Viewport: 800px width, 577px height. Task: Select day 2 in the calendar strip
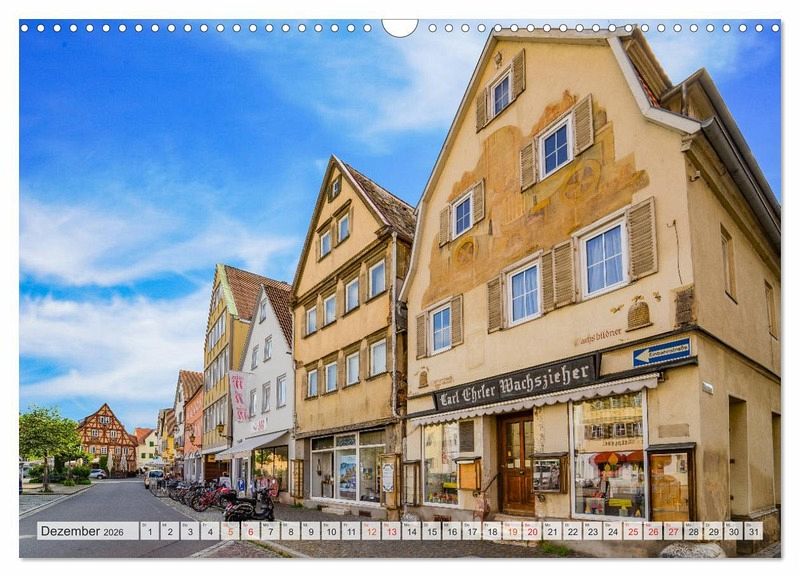[169, 531]
